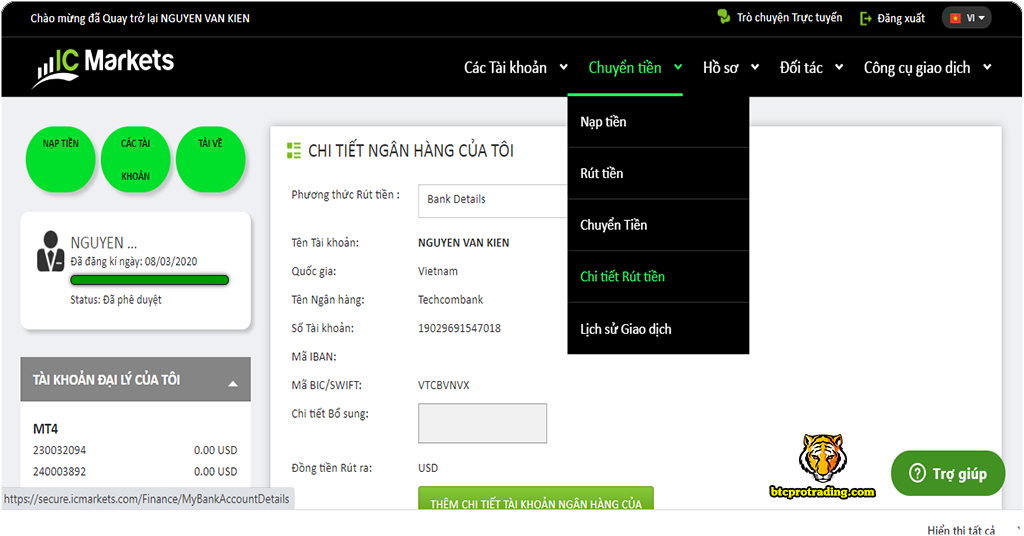
Task: Click Status: Đã phê duyệt text
Action: [116, 300]
